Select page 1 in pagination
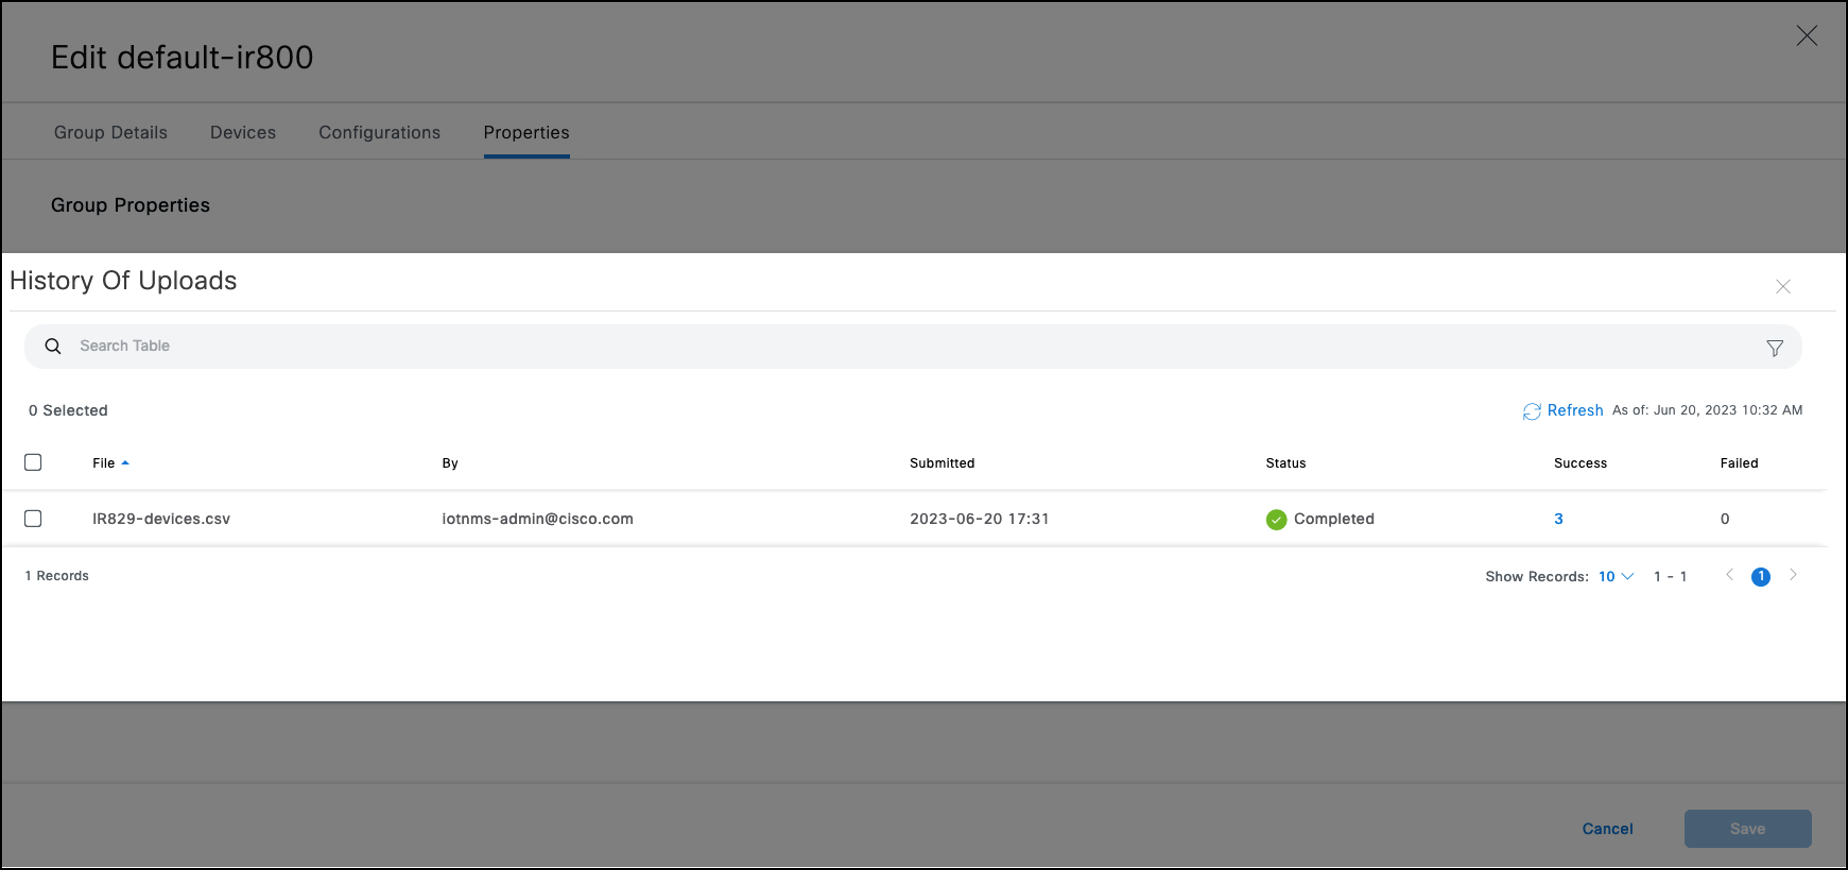 pyautogui.click(x=1760, y=577)
